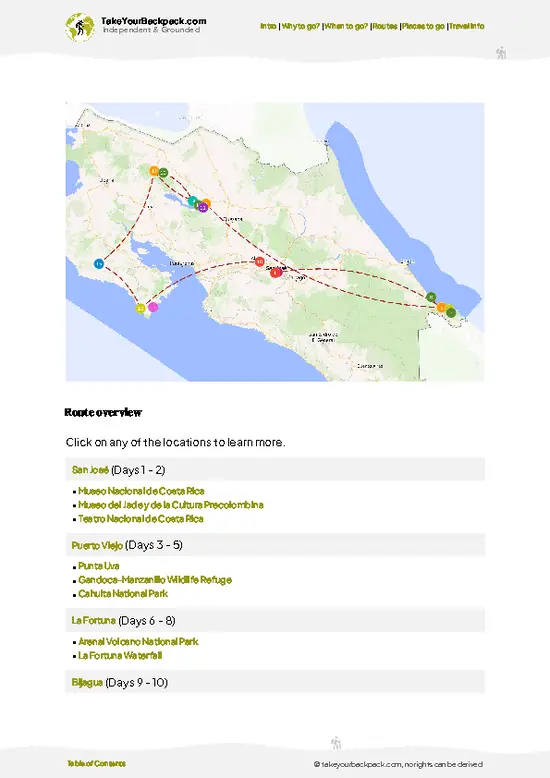Select the purple map marker
This screenshot has width=550, height=778.
pyautogui.click(x=202, y=207)
